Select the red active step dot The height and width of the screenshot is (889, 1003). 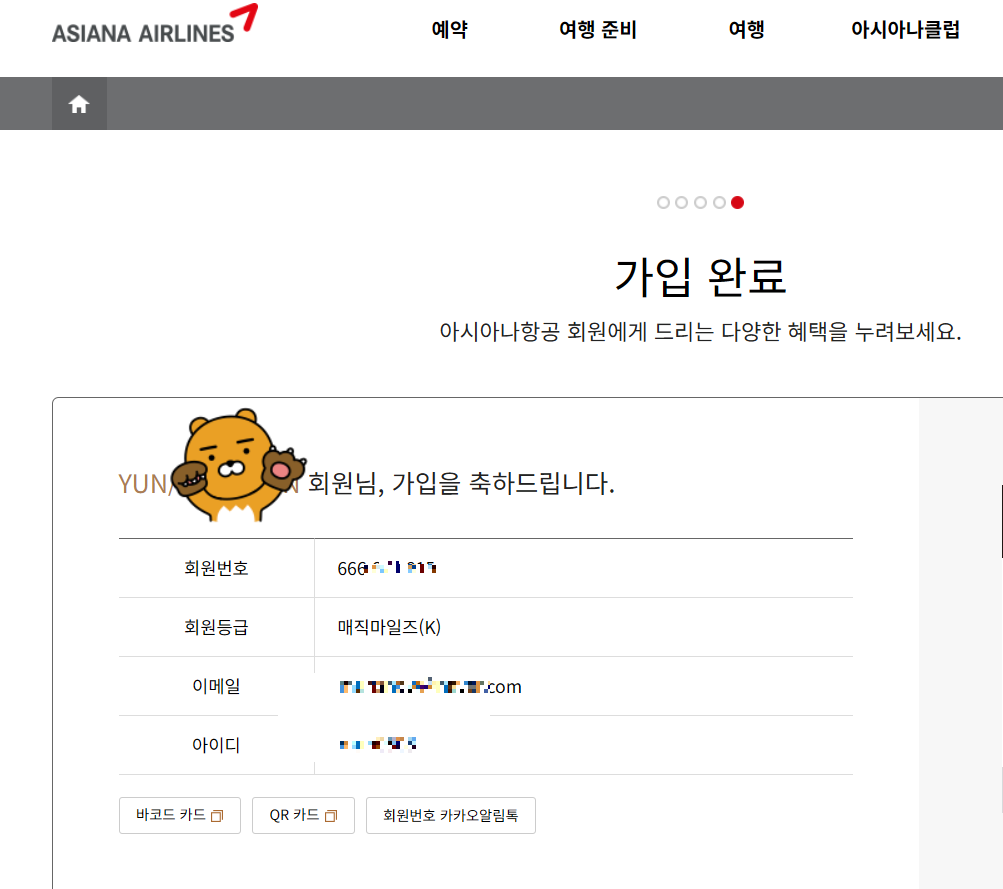pyautogui.click(x=738, y=203)
